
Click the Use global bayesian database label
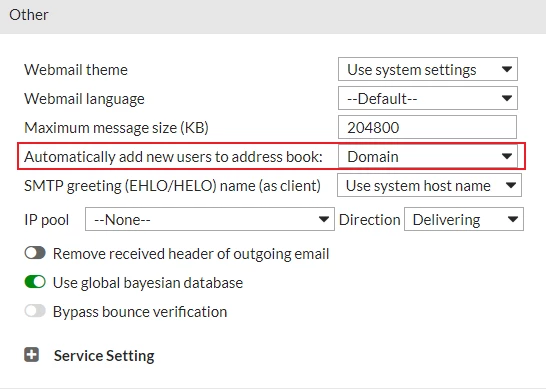click(148, 283)
